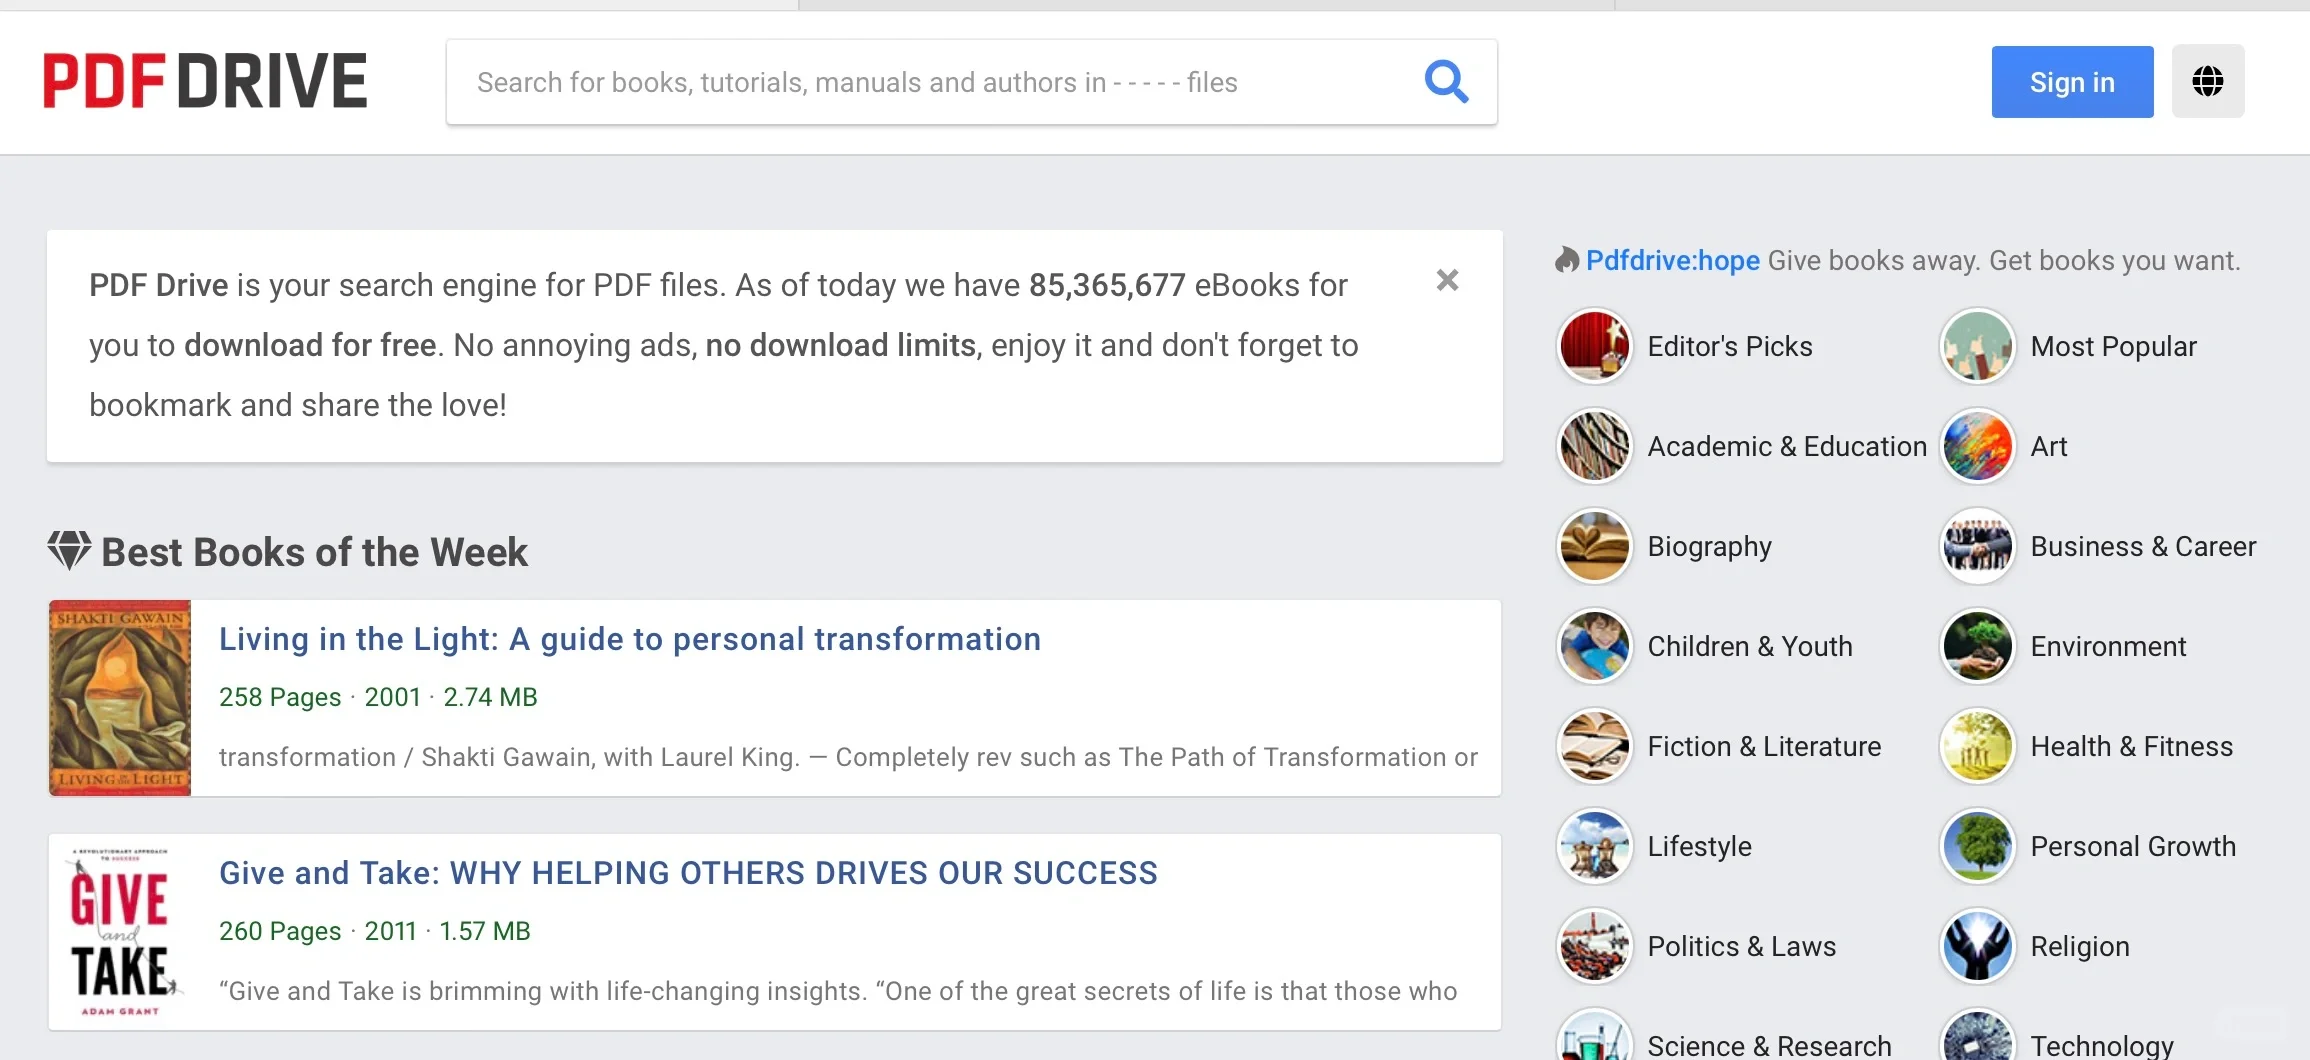Click the magnifying glass search icon
This screenshot has height=1060, width=2310.
tap(1446, 82)
